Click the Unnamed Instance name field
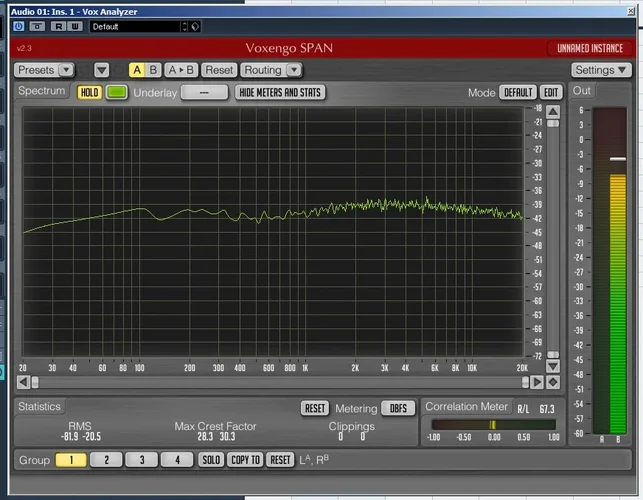 point(588,48)
